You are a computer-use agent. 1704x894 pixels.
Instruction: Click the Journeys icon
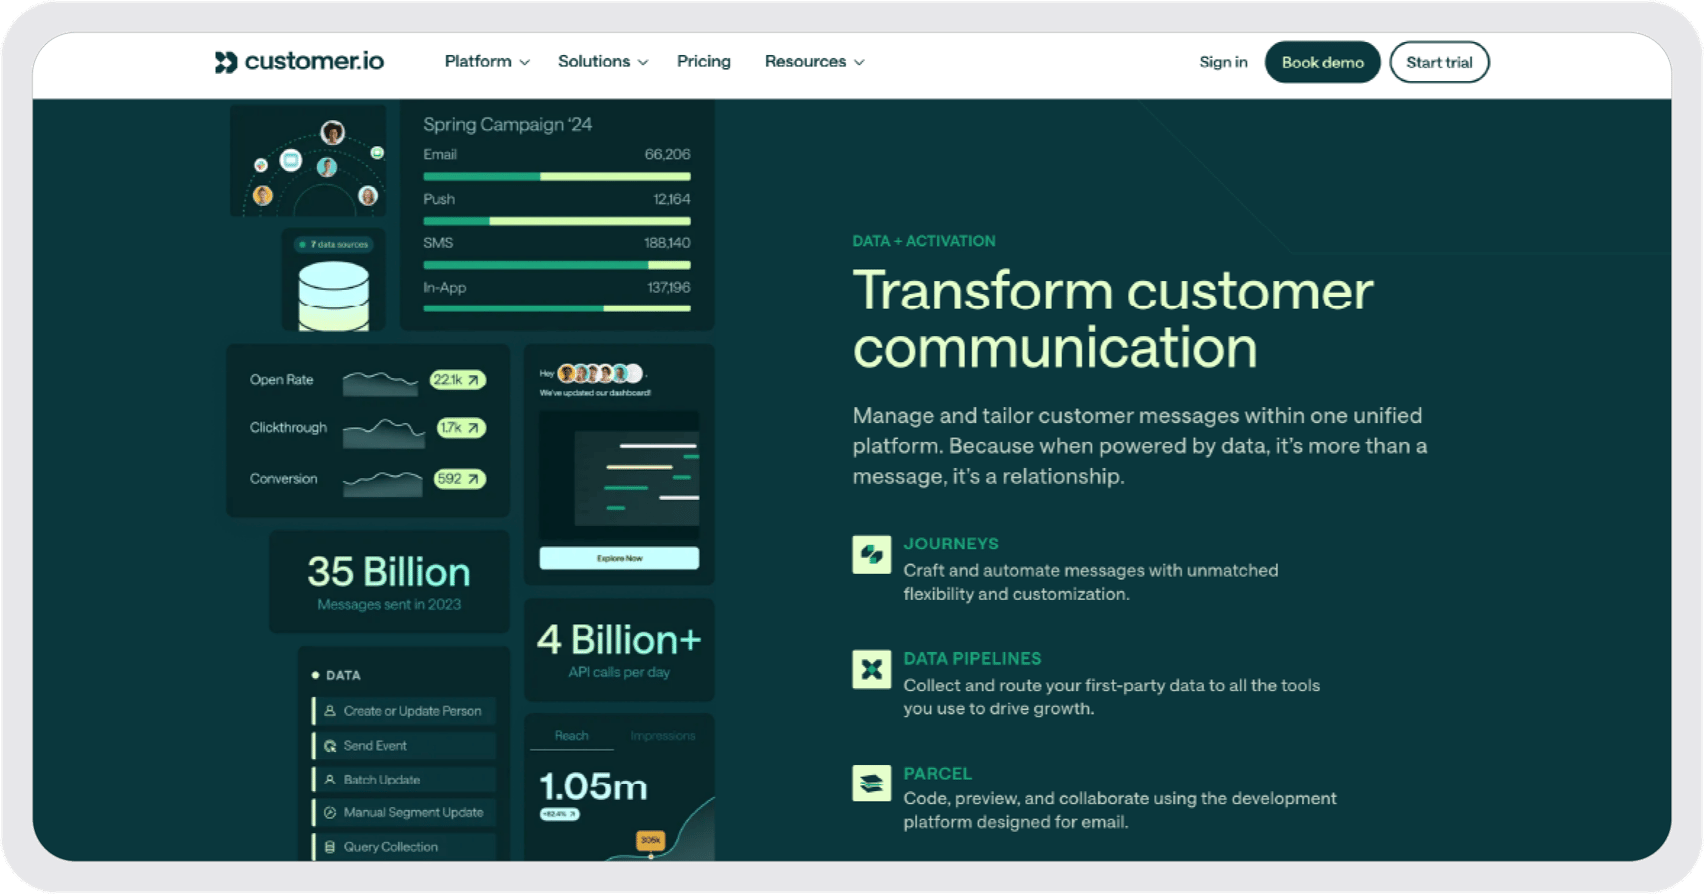[x=871, y=555]
